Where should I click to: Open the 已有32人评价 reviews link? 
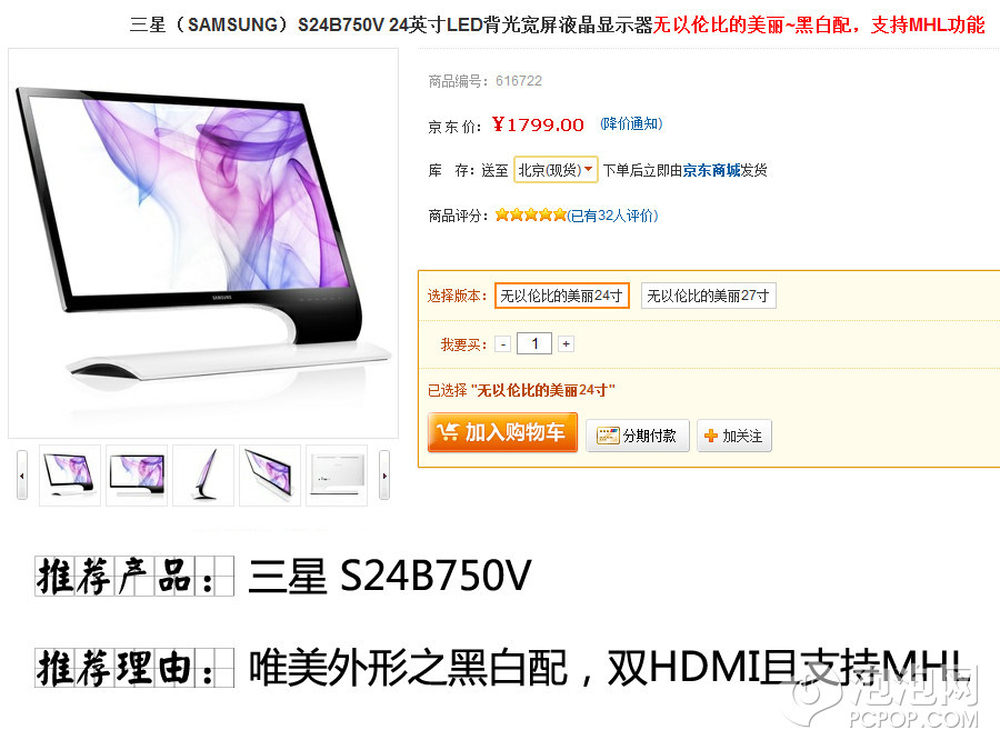pyautogui.click(x=612, y=216)
